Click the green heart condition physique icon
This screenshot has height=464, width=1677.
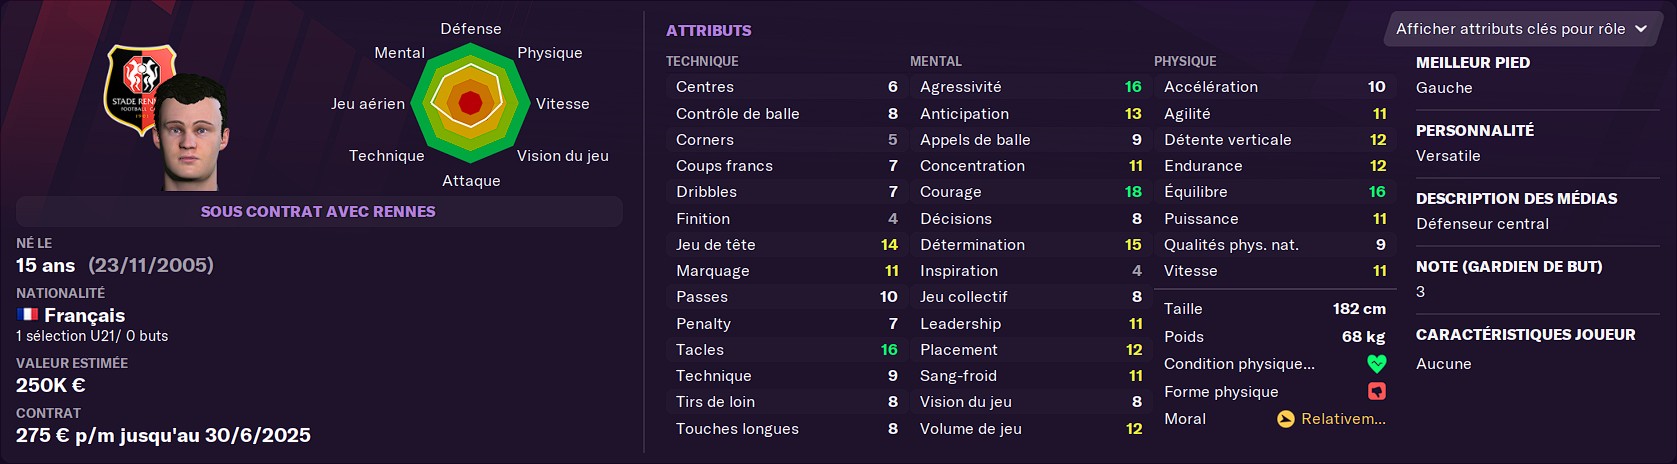[1376, 364]
